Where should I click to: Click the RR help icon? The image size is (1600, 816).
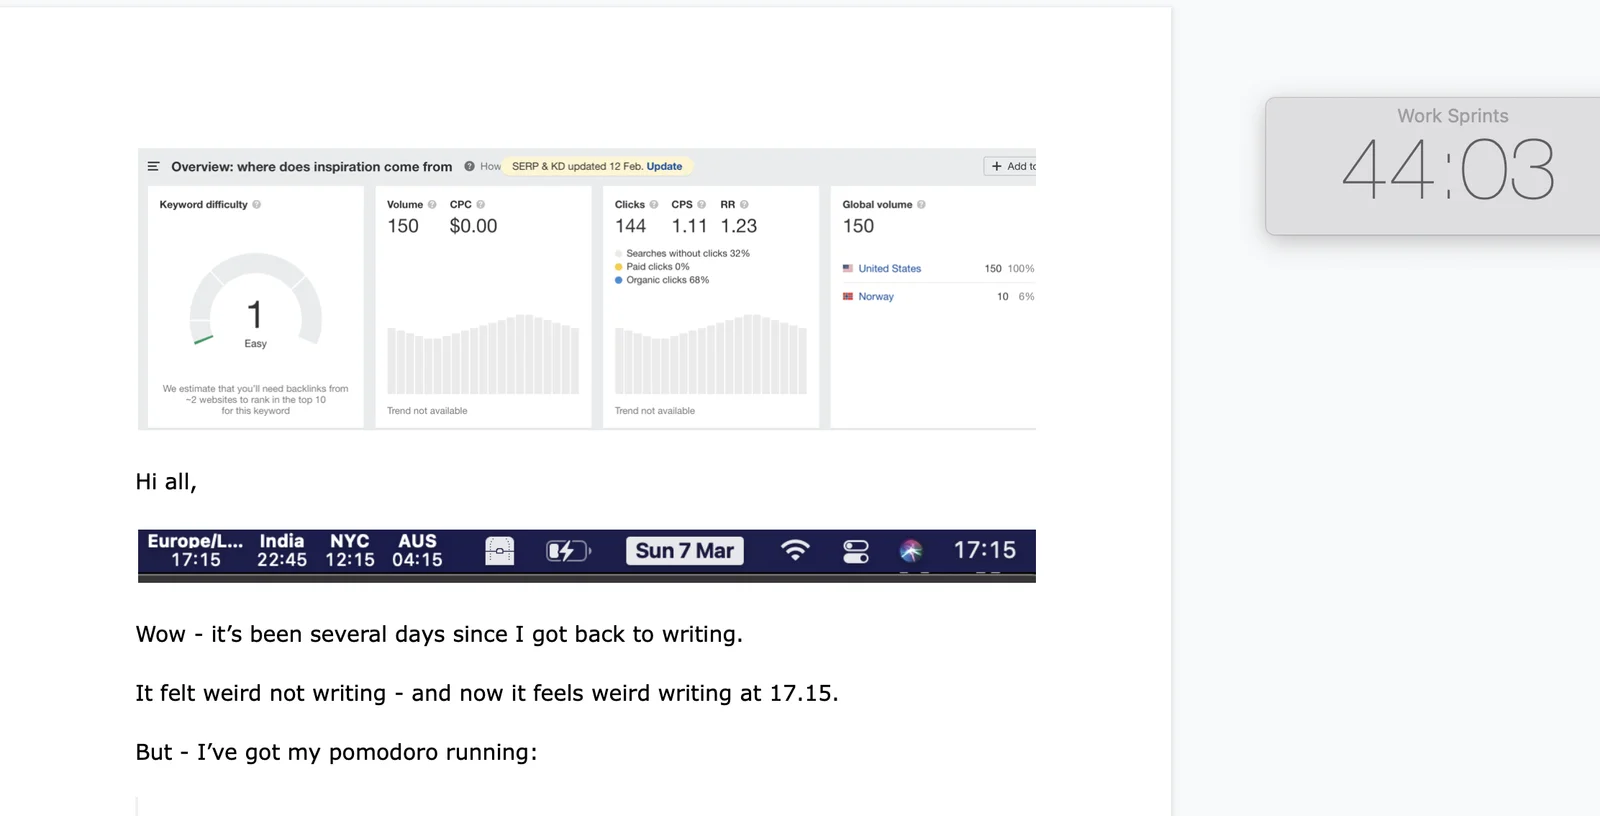tap(744, 204)
